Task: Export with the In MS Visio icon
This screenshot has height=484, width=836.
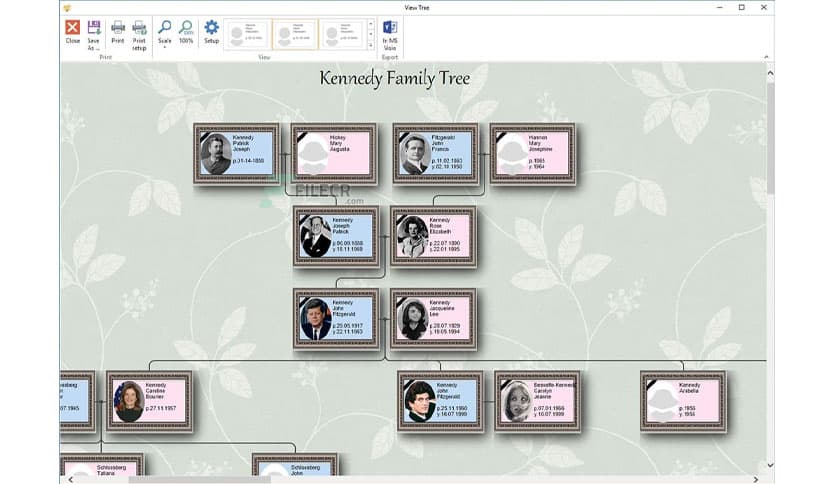Action: 390,28
